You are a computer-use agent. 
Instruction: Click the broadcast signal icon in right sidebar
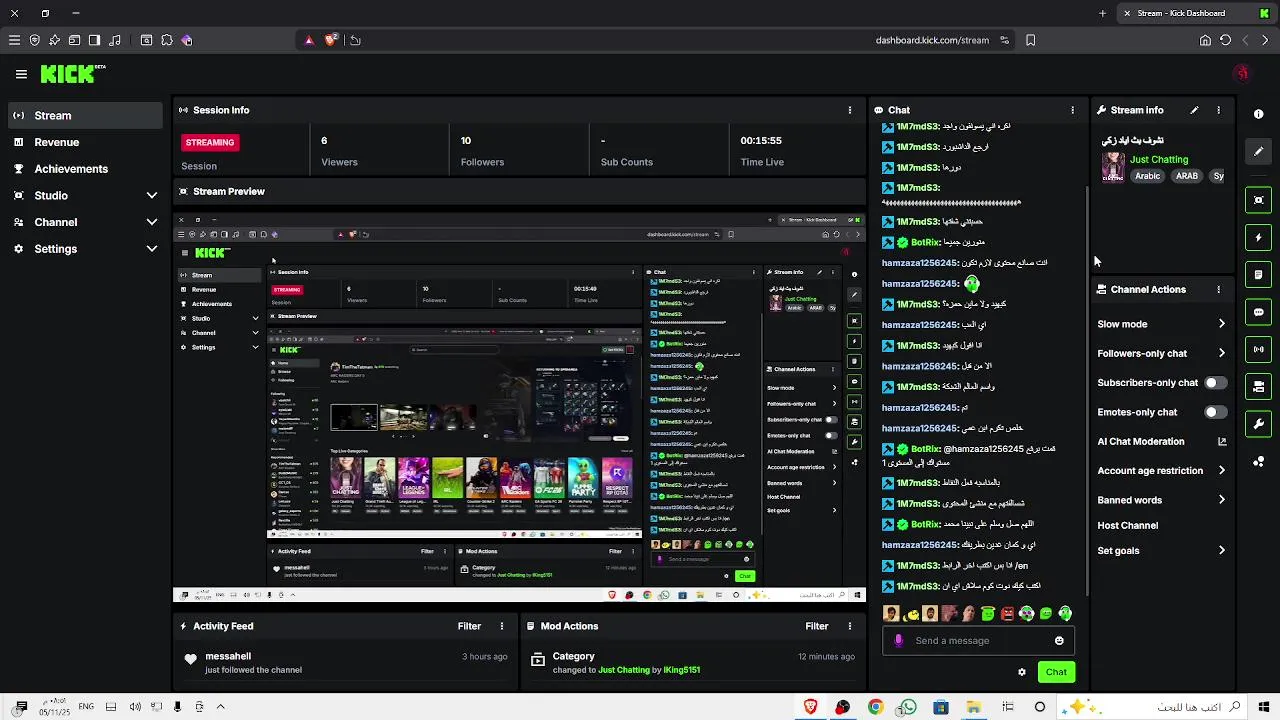[x=1259, y=349]
